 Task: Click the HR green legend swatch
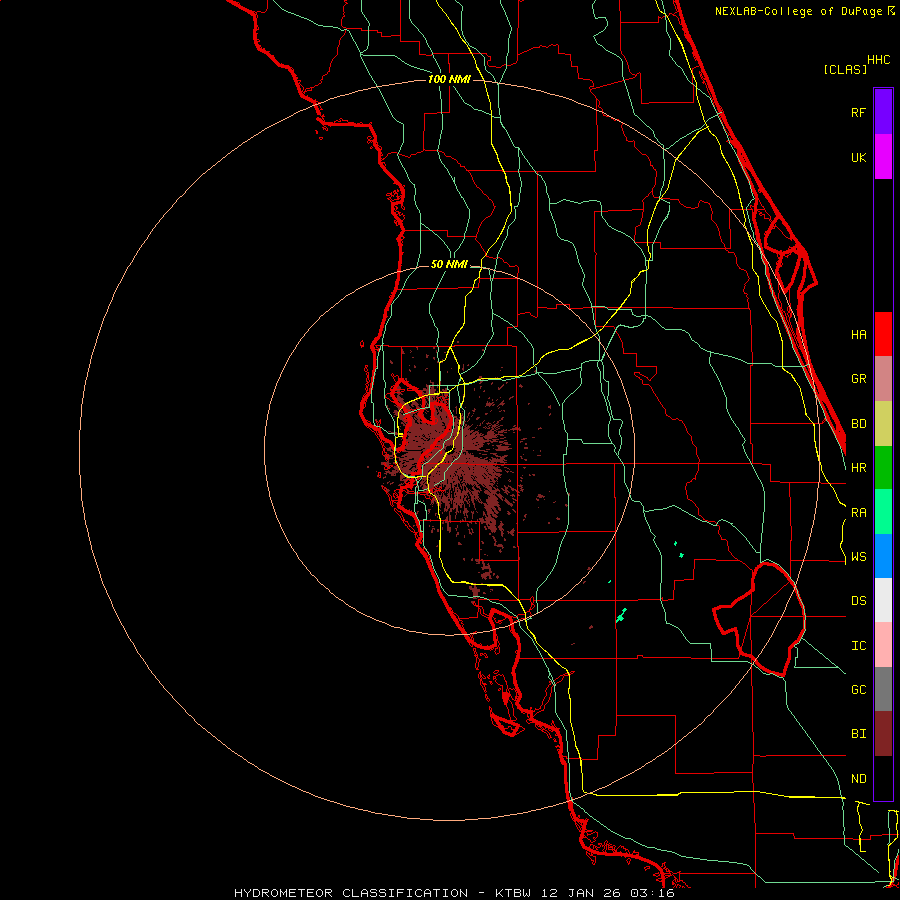tap(883, 468)
